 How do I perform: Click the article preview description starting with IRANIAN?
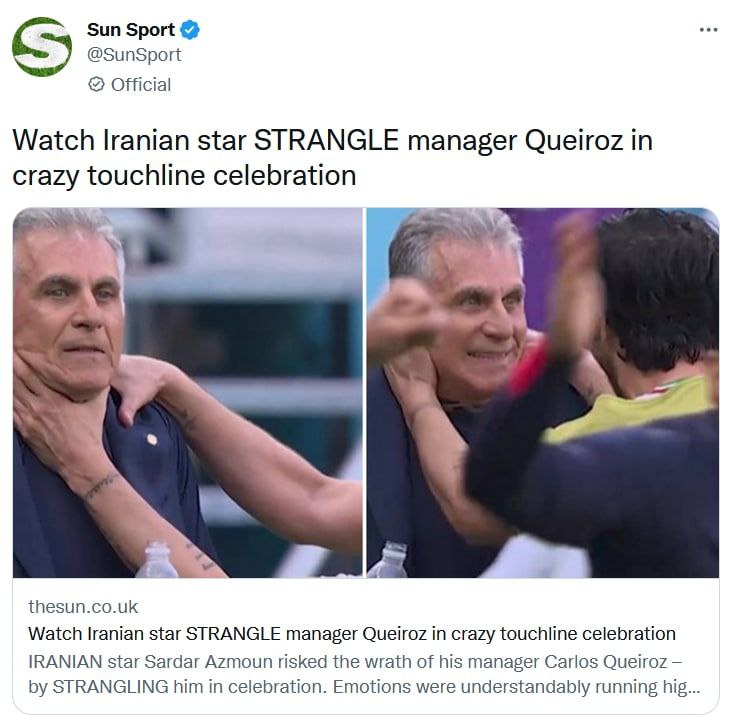pyautogui.click(x=364, y=674)
